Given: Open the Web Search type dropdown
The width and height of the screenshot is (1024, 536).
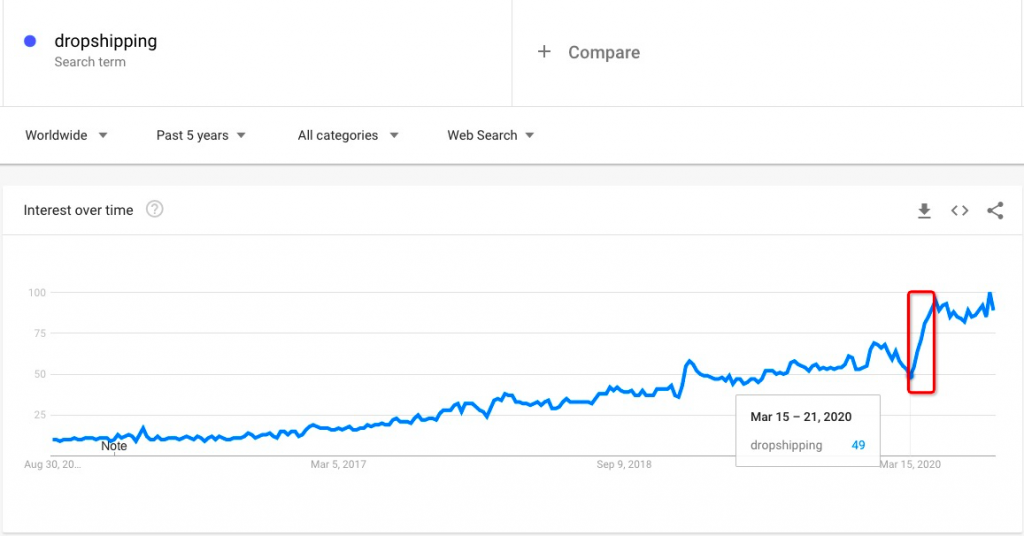Looking at the screenshot, I should (490, 135).
